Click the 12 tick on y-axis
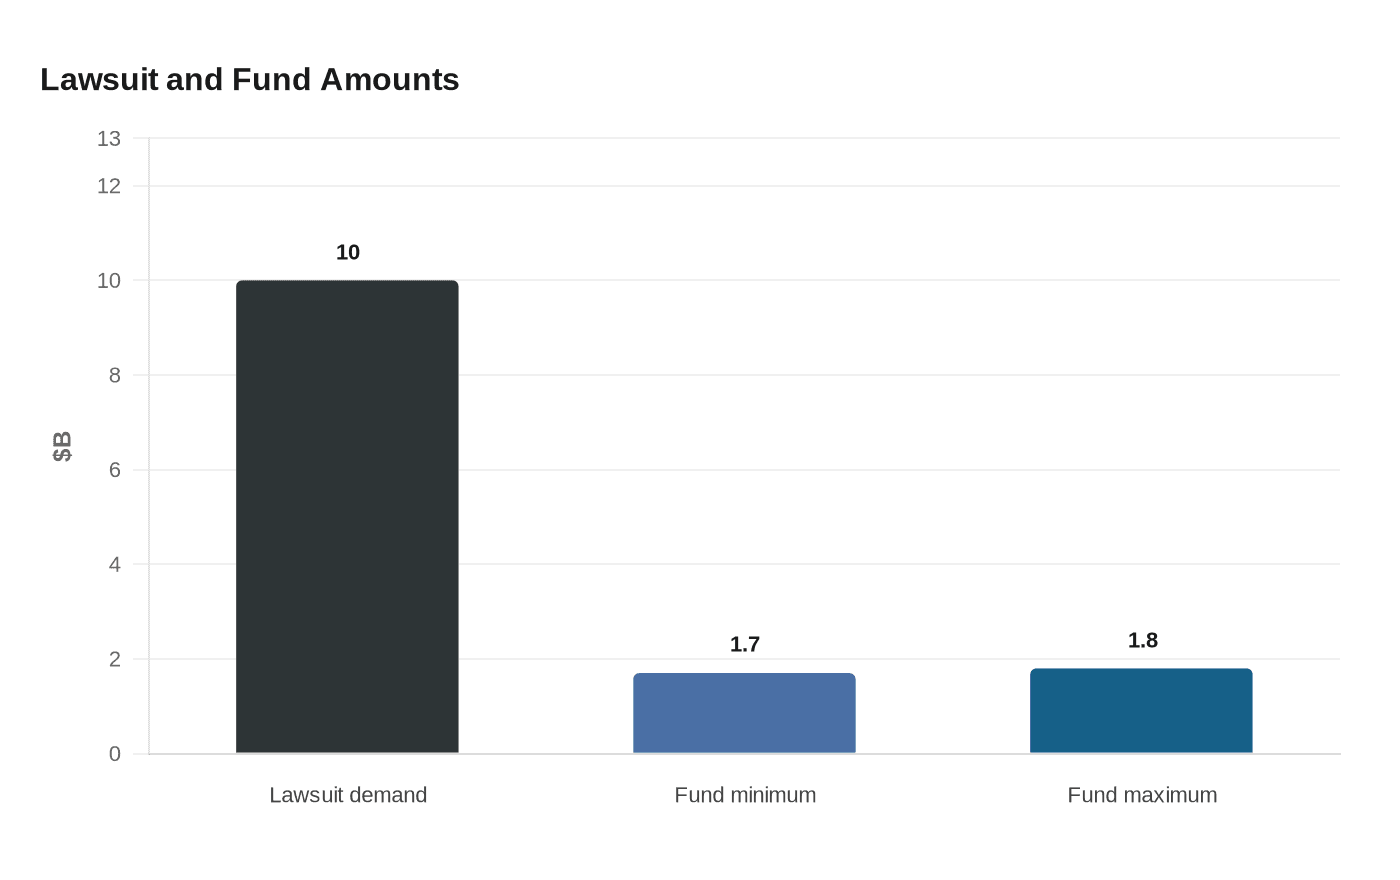This screenshot has height=880, width=1400. coord(109,186)
